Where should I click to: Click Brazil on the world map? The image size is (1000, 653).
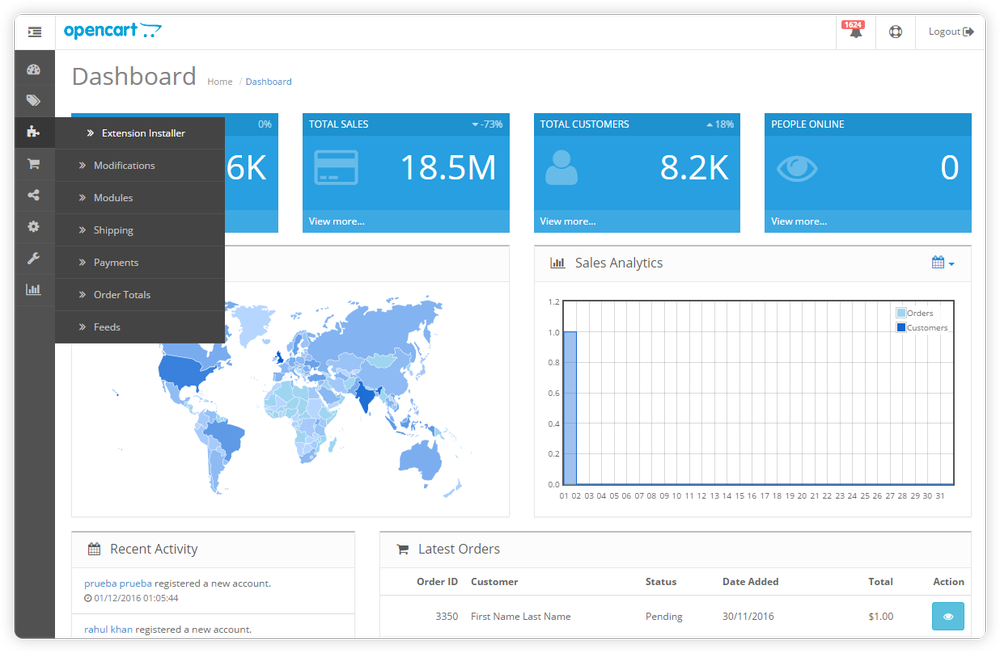tap(225, 437)
